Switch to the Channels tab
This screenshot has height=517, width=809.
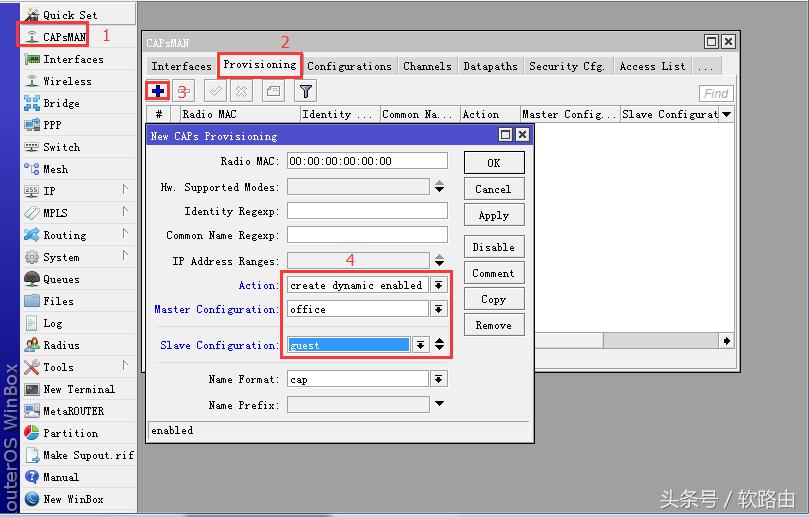coord(427,67)
